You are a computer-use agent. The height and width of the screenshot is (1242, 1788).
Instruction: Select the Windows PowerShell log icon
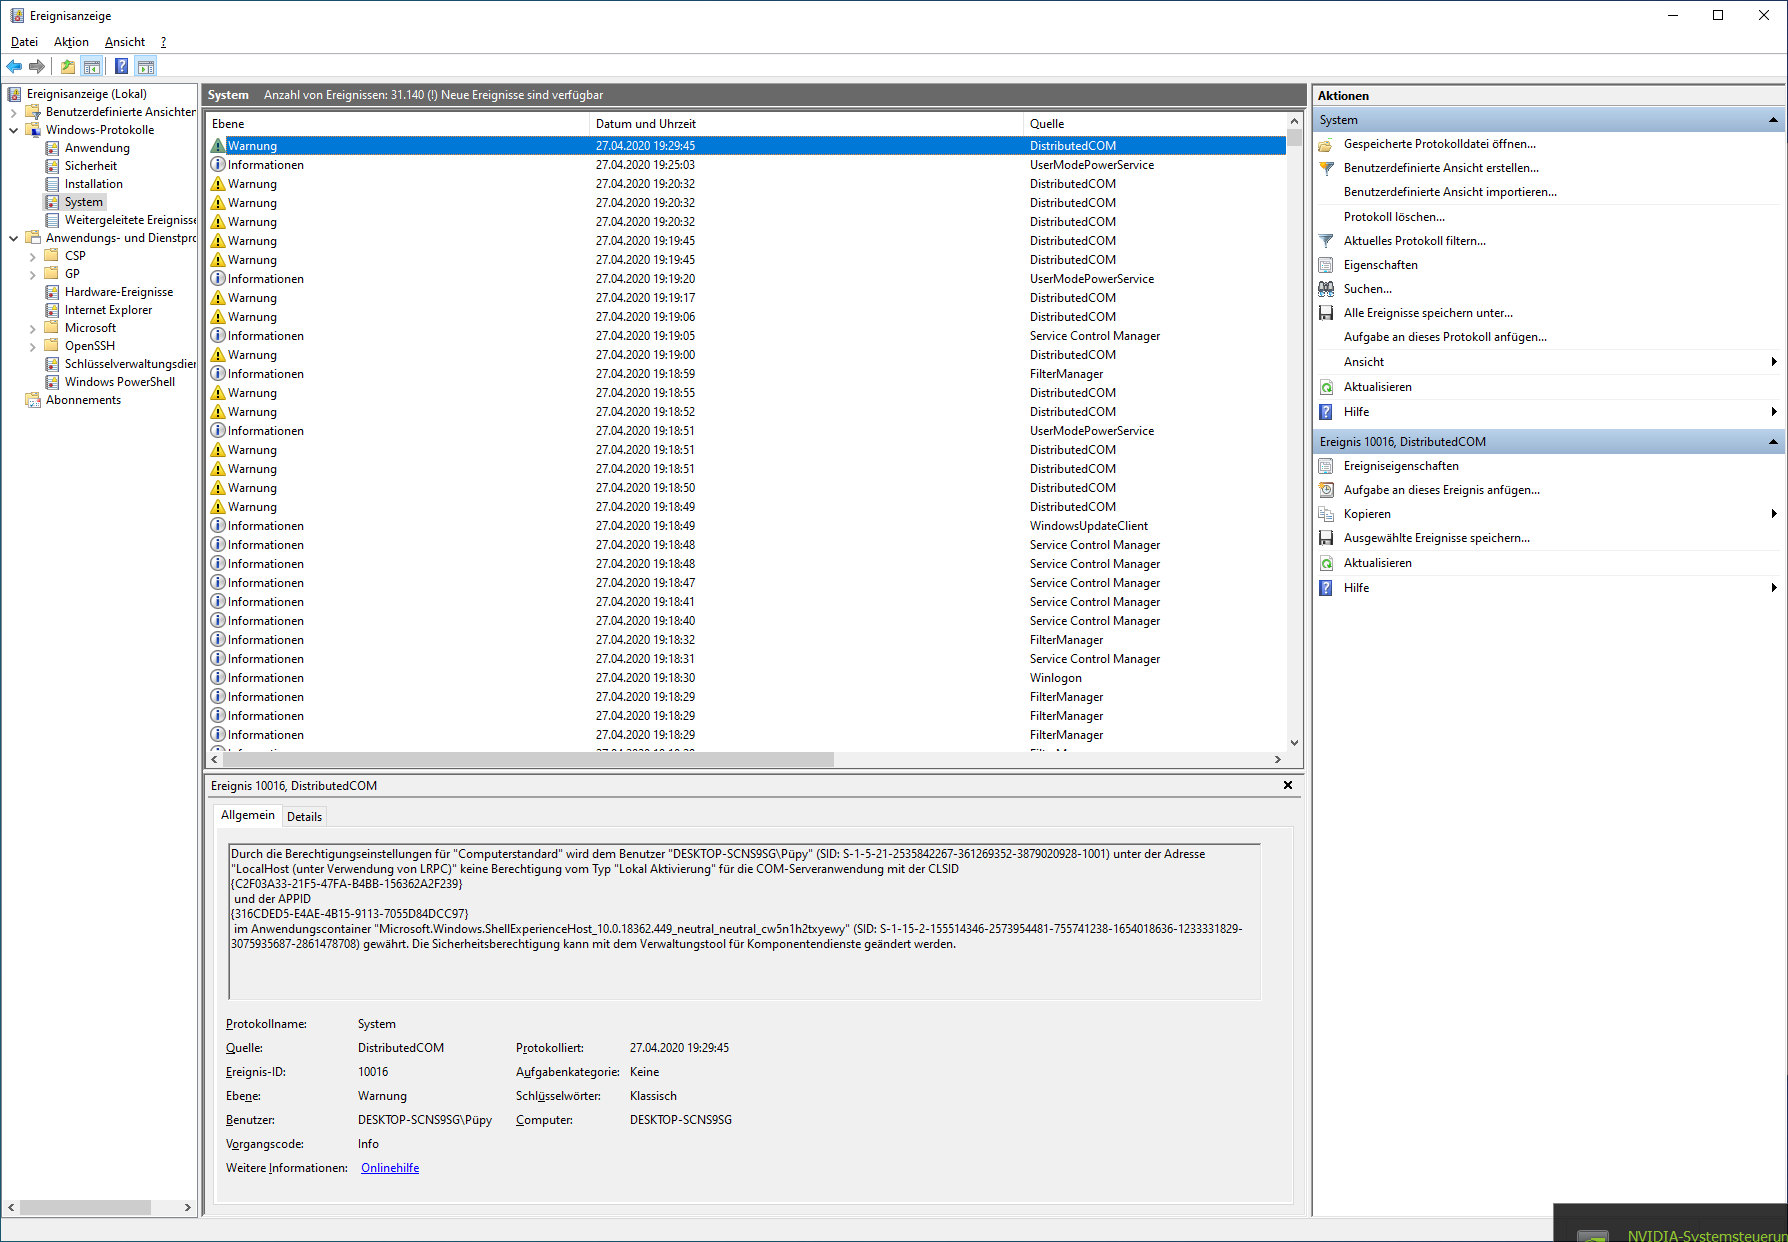(x=52, y=382)
